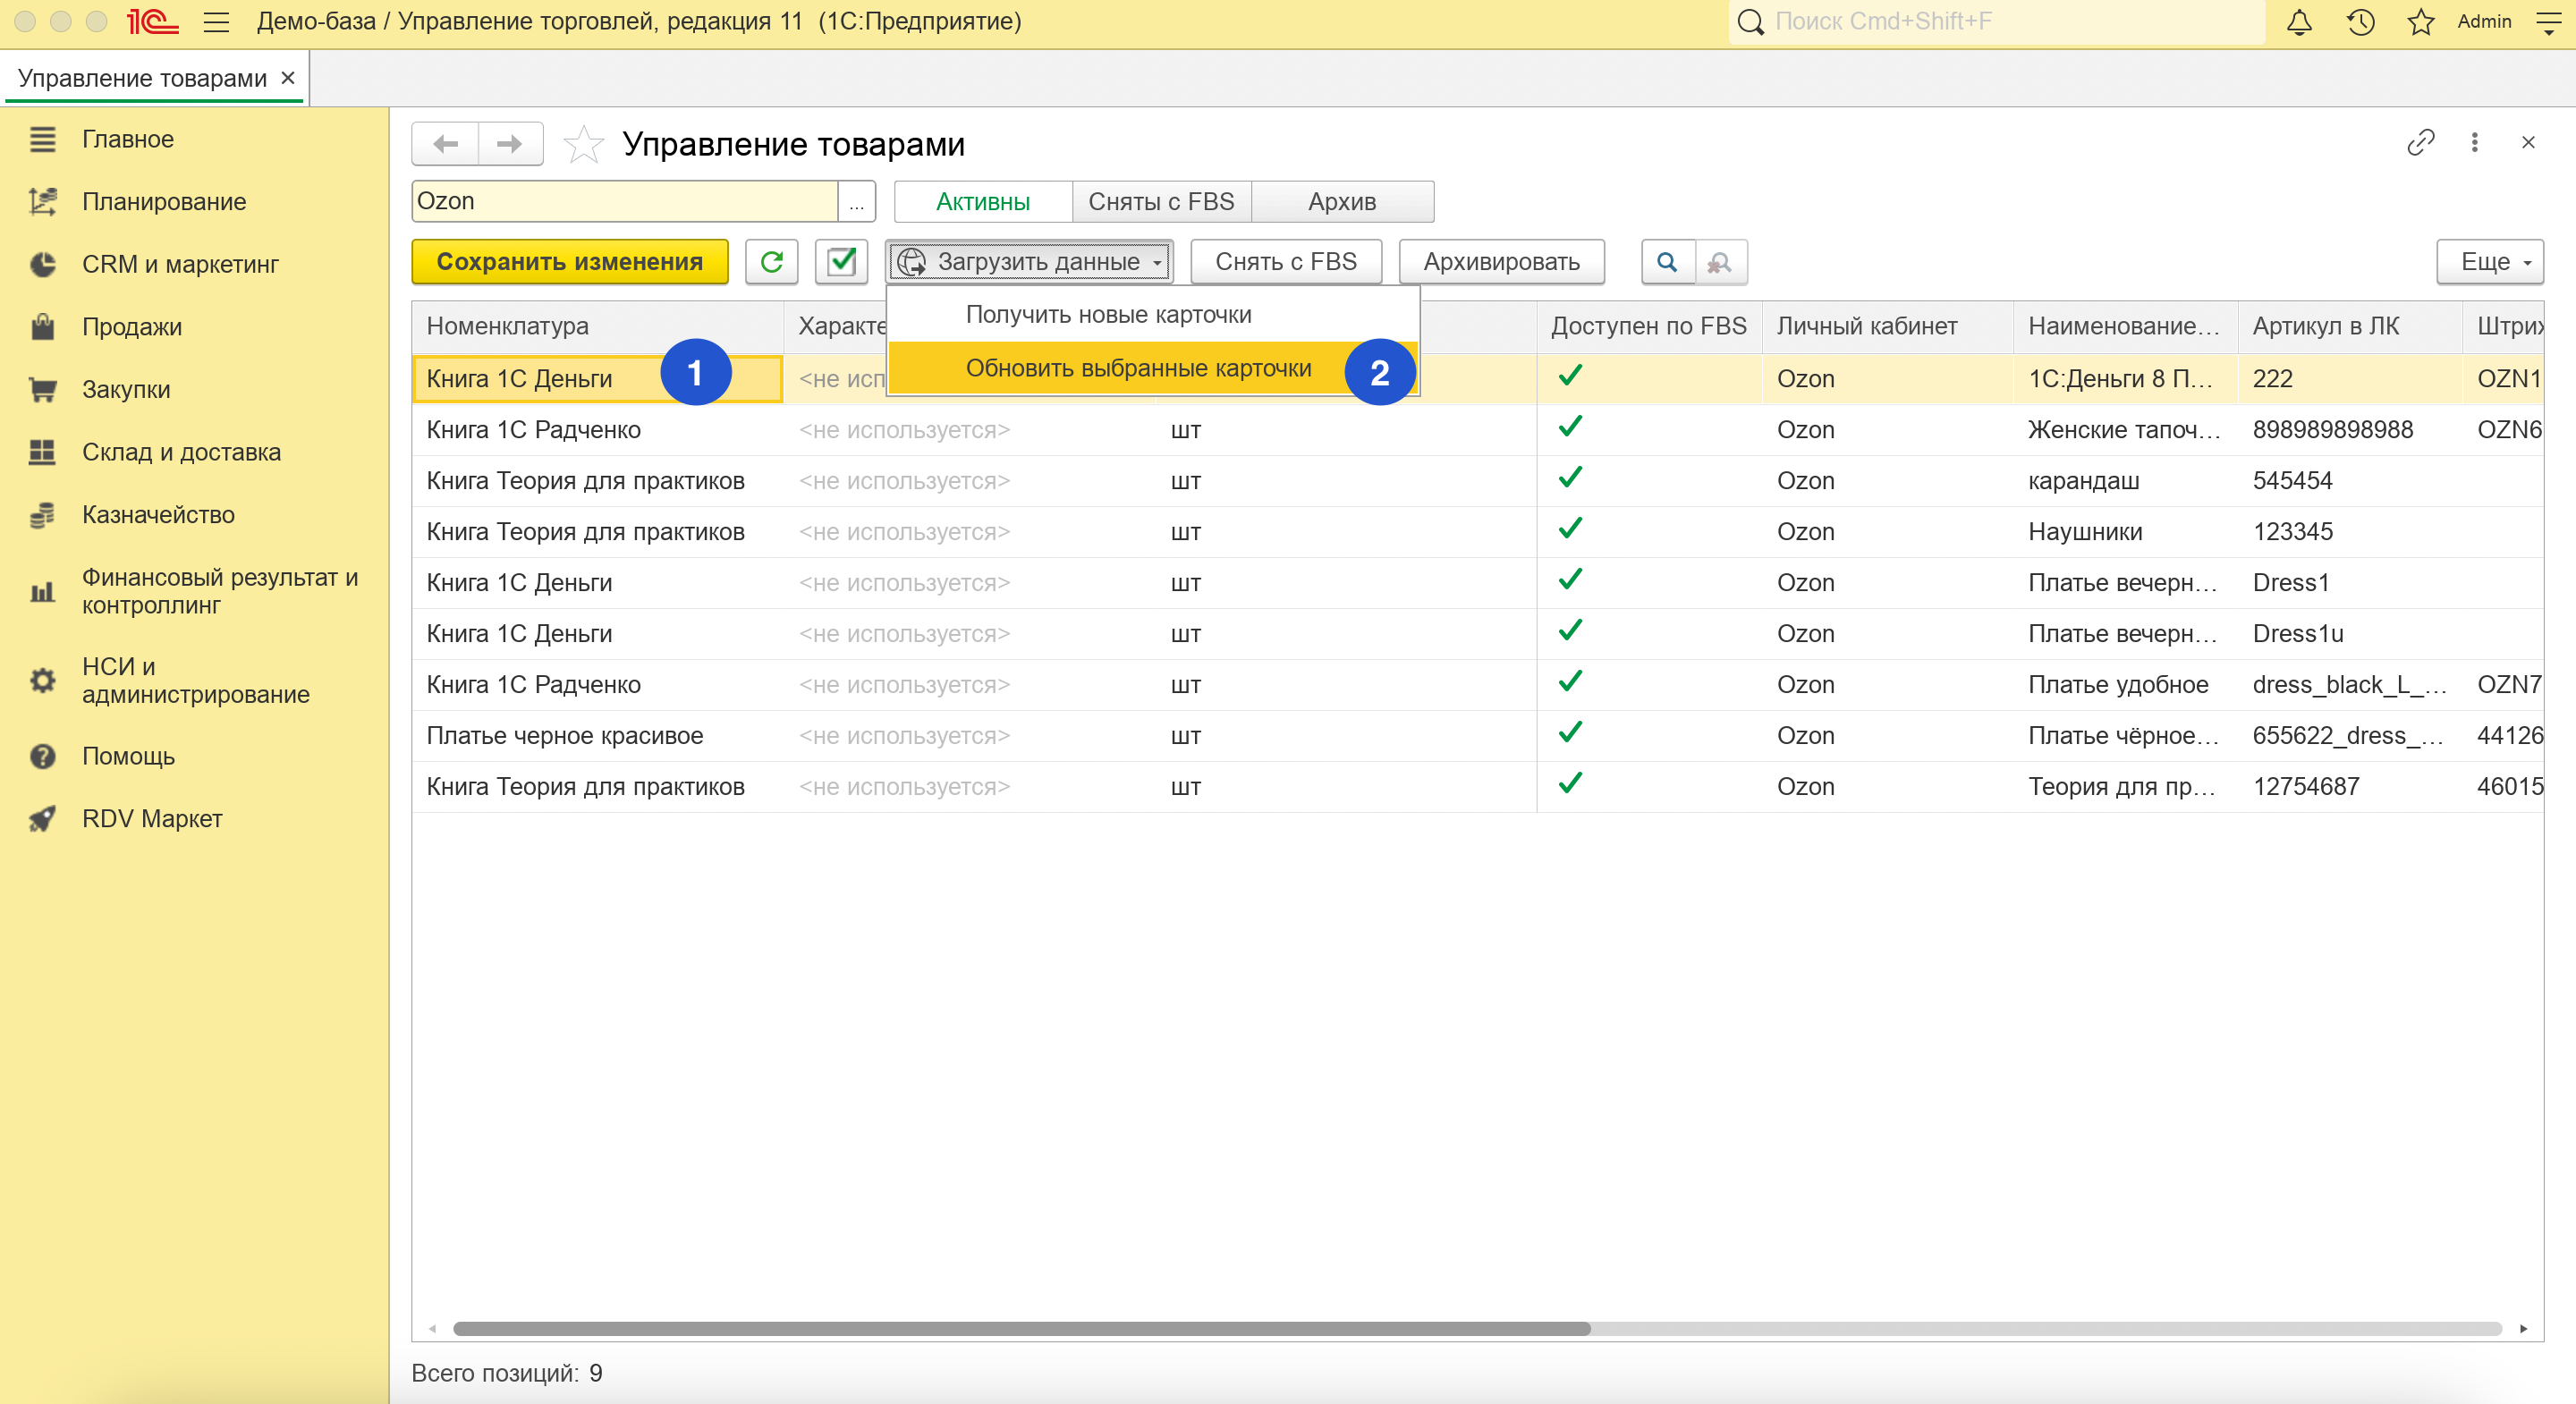Toggle select-all checkmark button in toolbar

click(841, 262)
